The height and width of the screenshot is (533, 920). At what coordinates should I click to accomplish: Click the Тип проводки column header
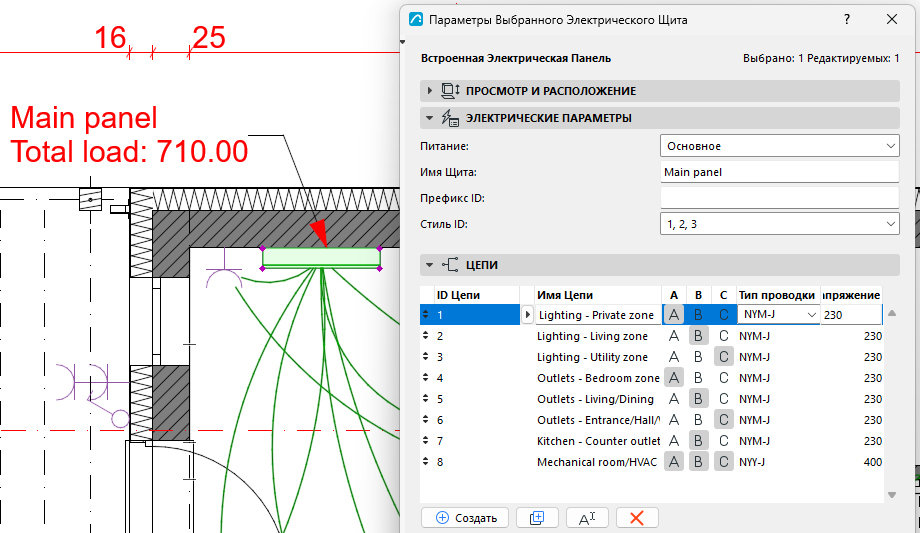tap(777, 295)
